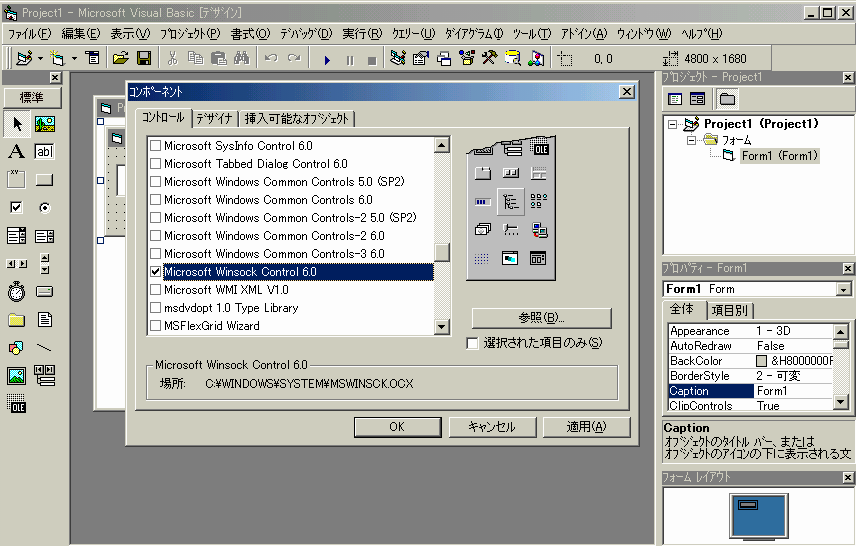
Task: Enable the 選択された項目のみ checkbox
Action: [473, 343]
